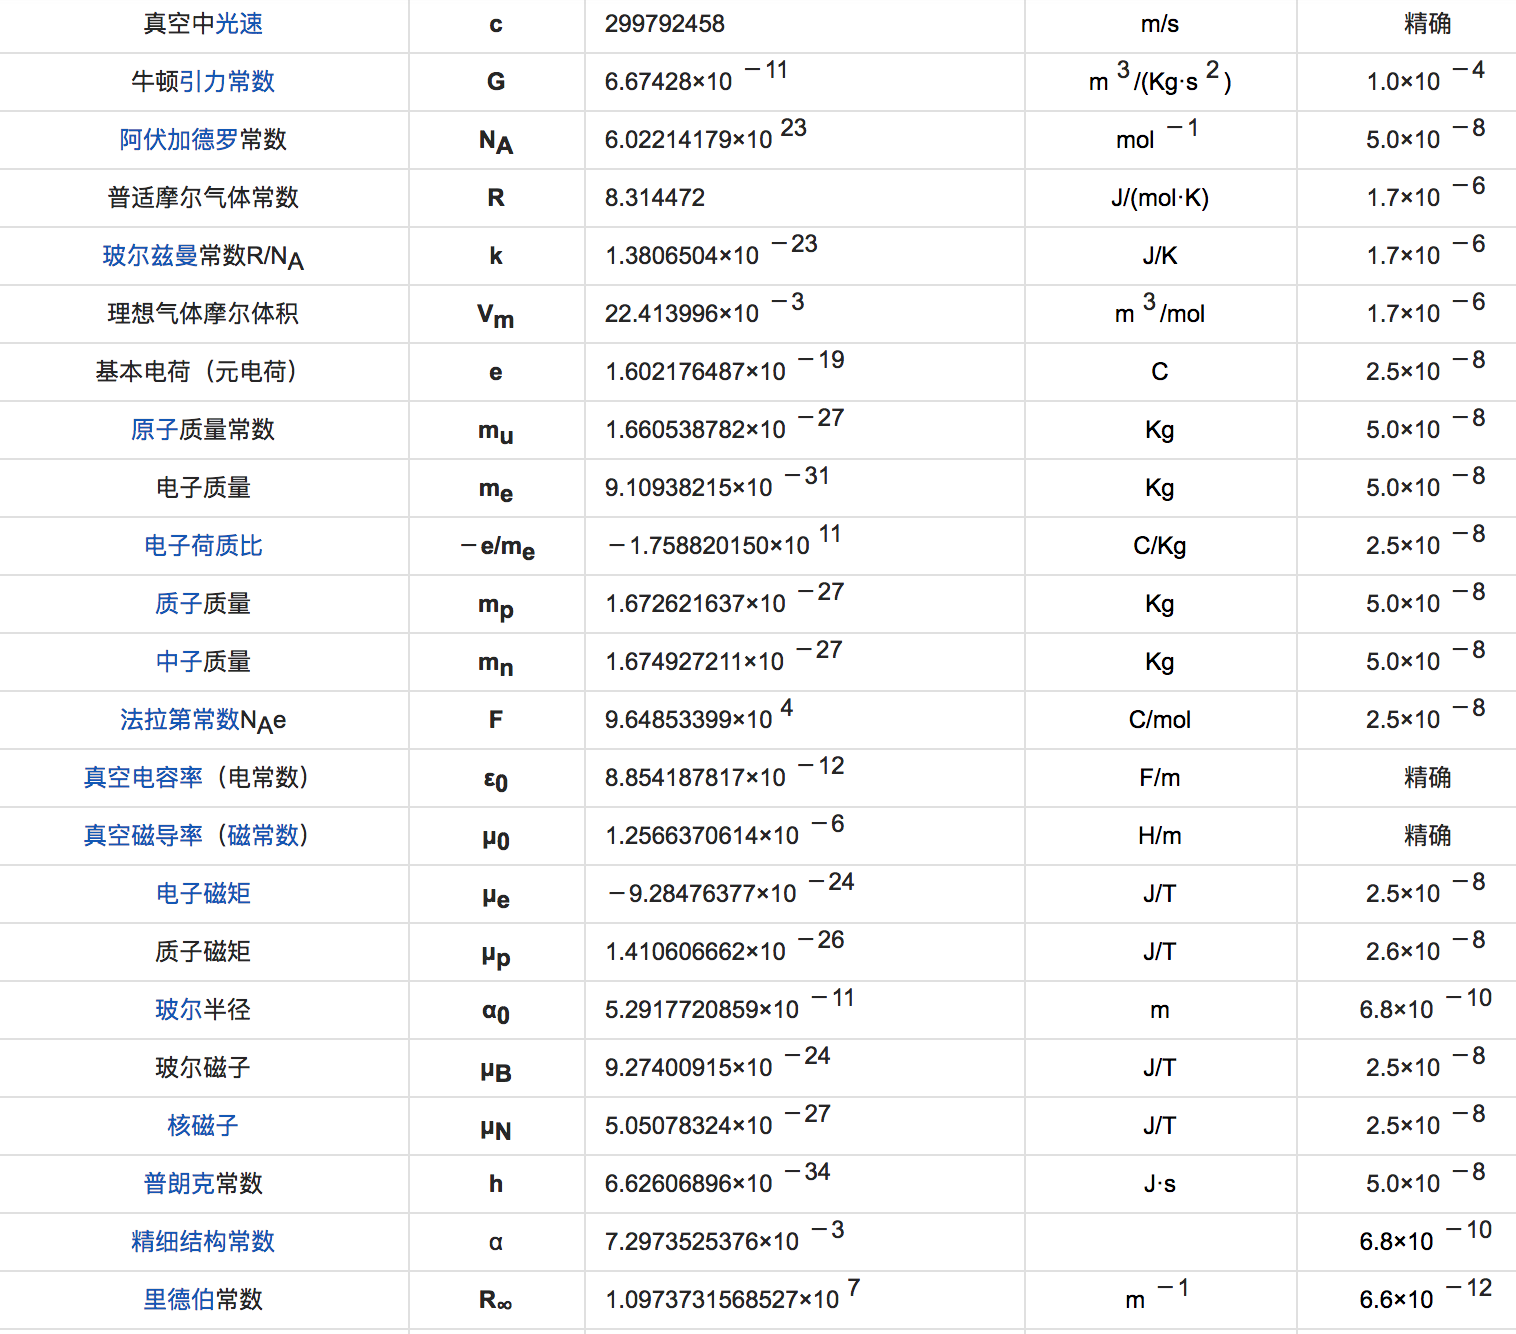
Task: Select the value 299792458 cell
Action: (805, 24)
